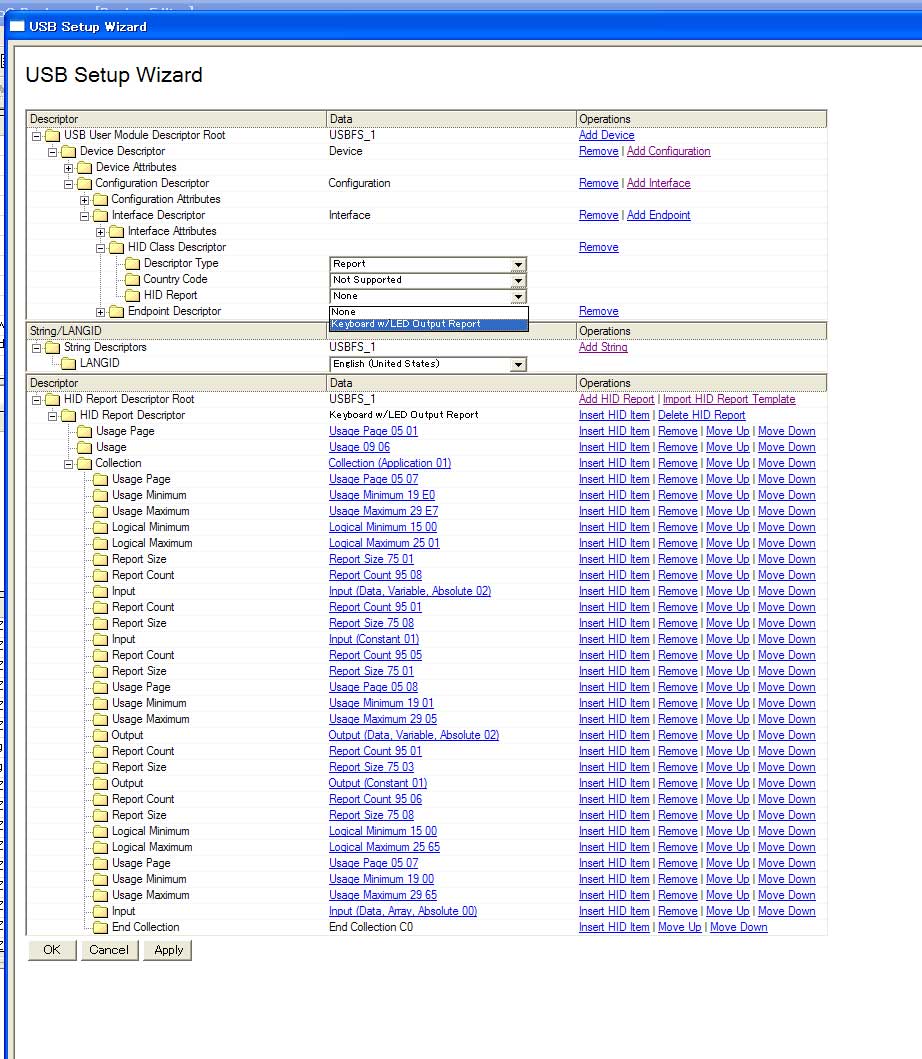Open Usage Minimum 19 E0 data link
This screenshot has width=922, height=1059.
382,495
